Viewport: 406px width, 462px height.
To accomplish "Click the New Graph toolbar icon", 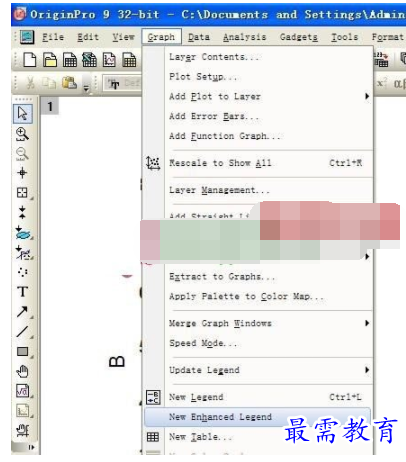I will (x=109, y=60).
